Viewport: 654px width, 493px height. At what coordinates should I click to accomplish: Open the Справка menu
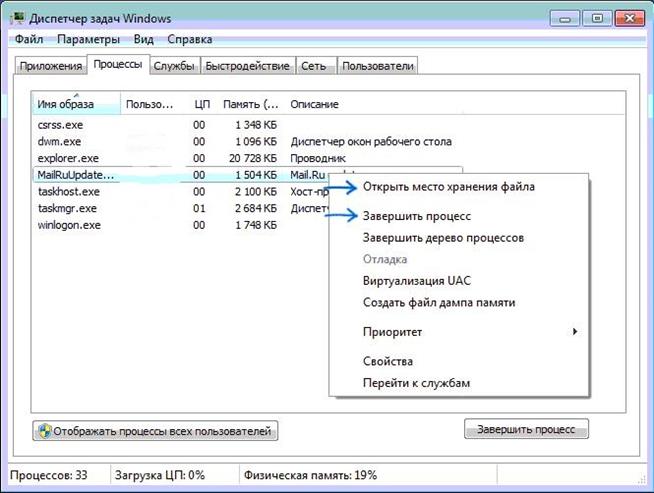189,39
